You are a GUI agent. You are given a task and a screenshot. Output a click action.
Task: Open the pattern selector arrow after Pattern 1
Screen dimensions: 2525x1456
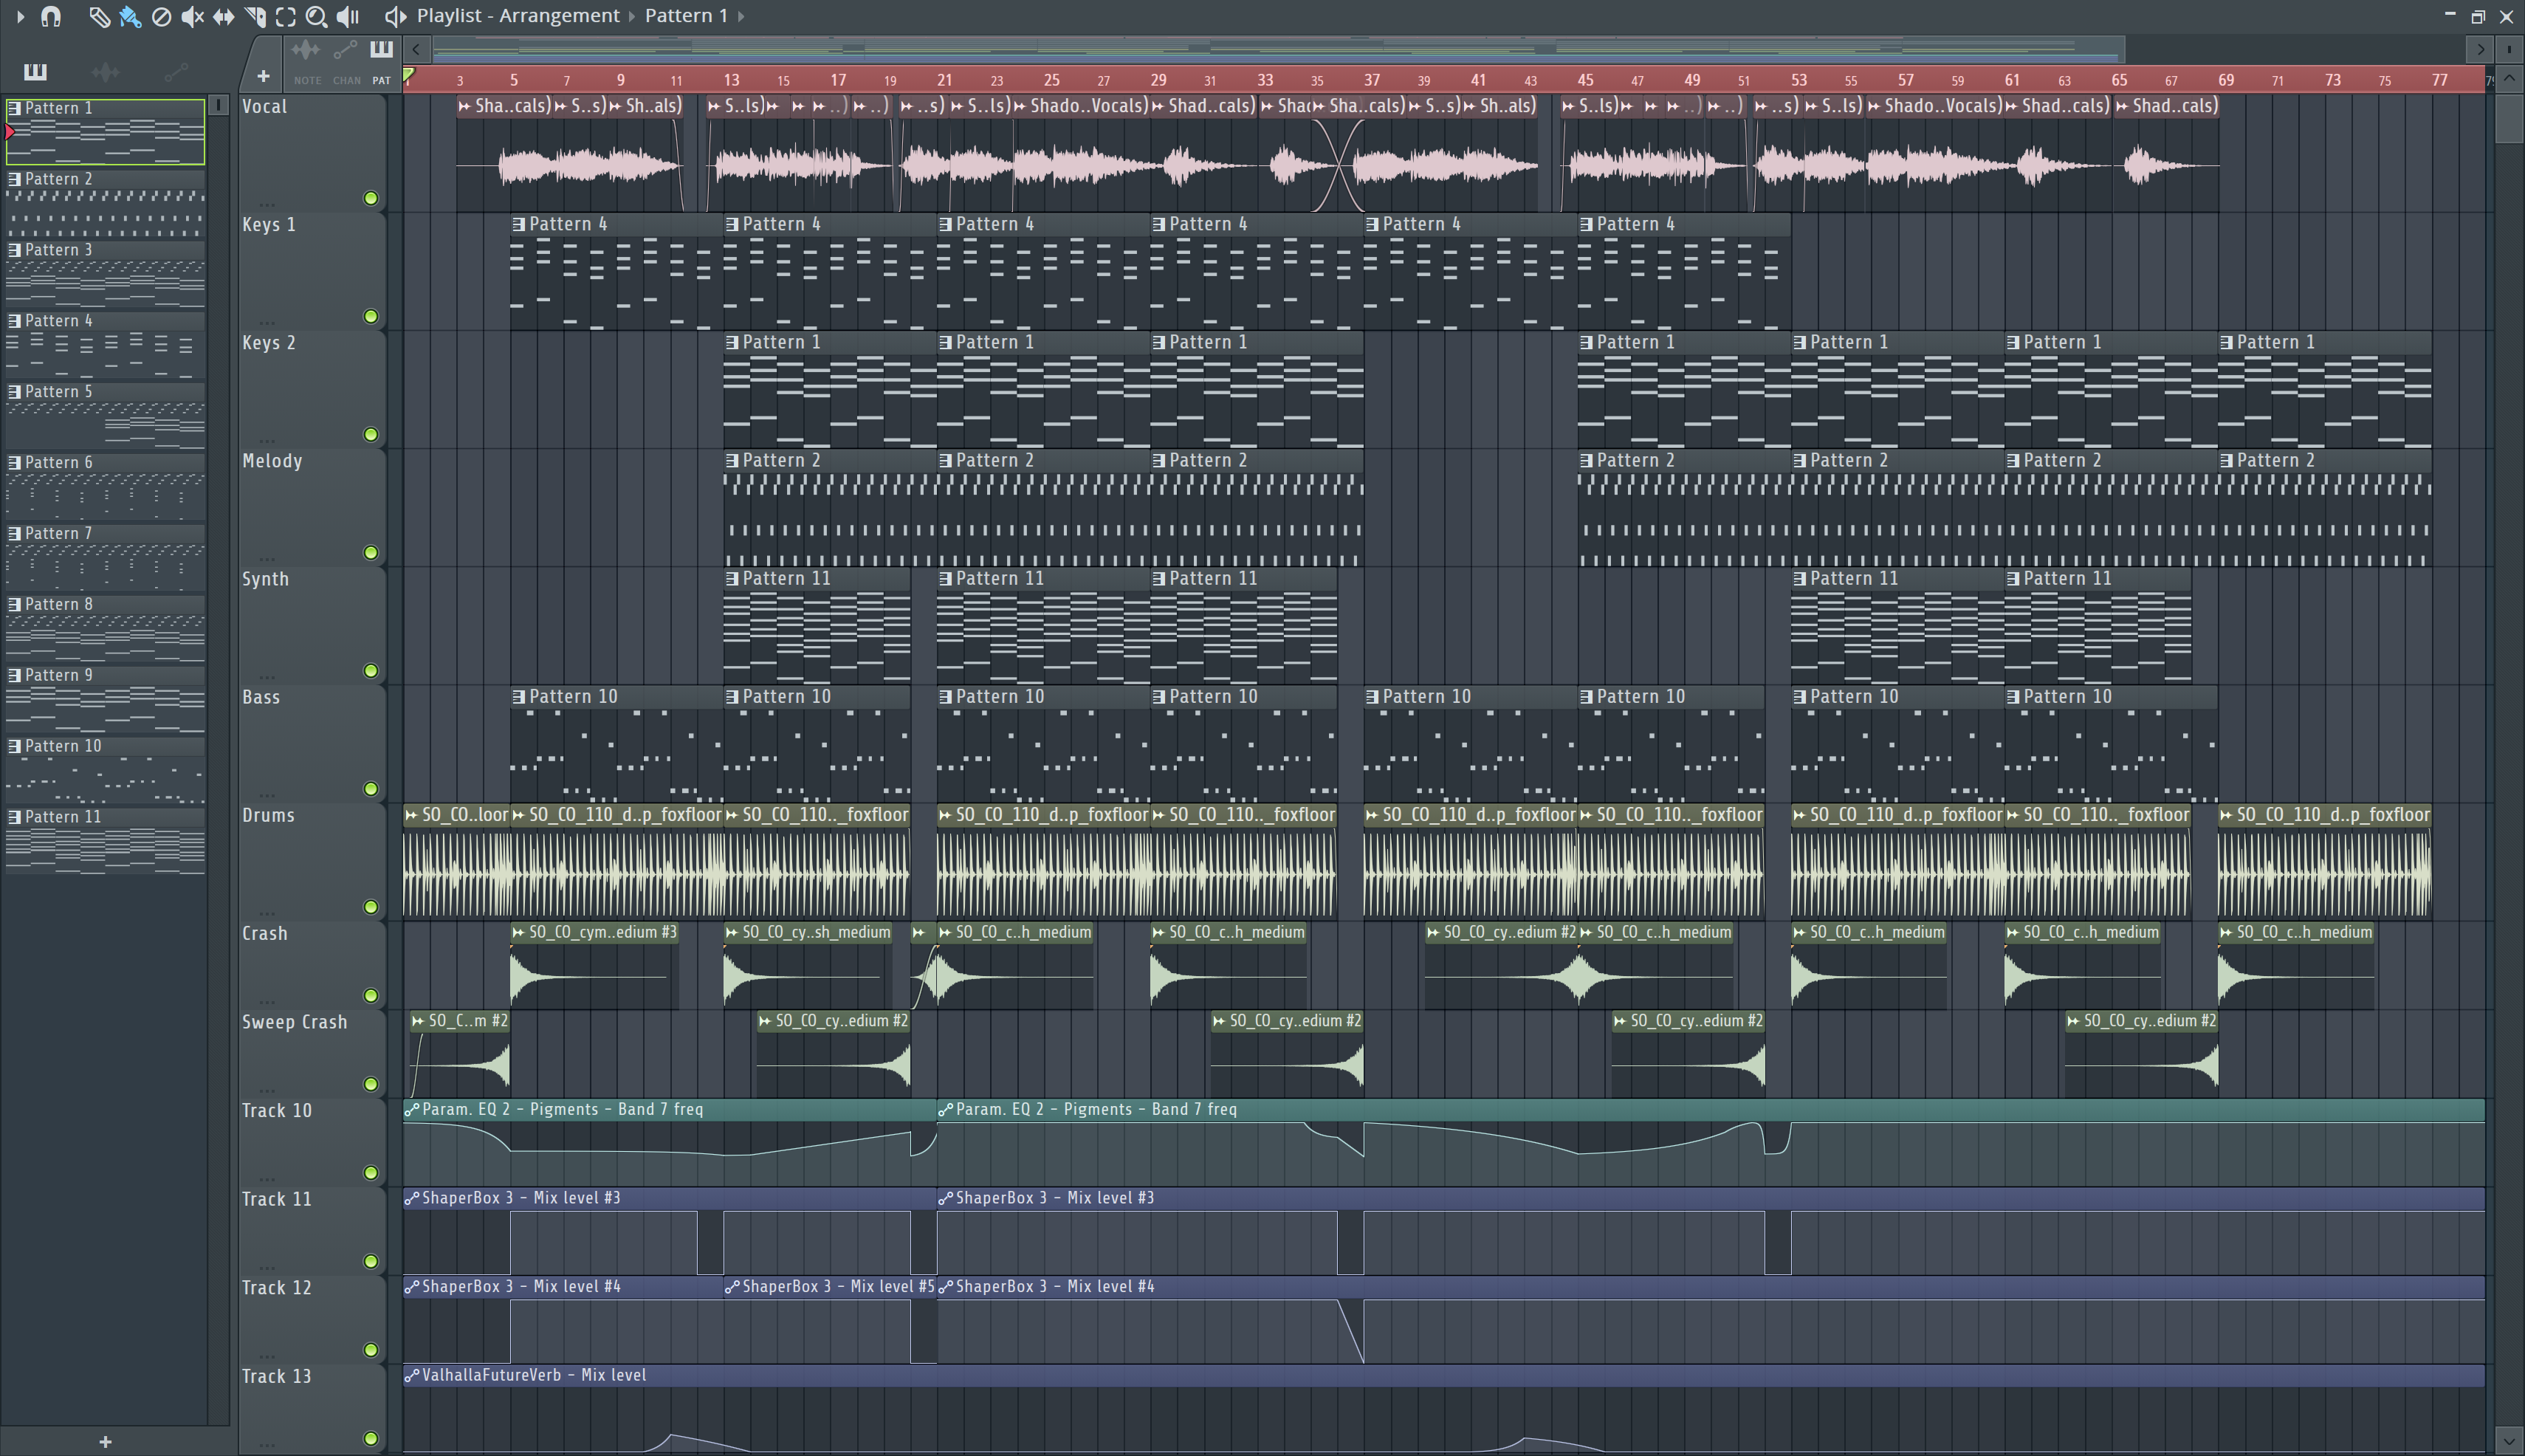[x=741, y=17]
